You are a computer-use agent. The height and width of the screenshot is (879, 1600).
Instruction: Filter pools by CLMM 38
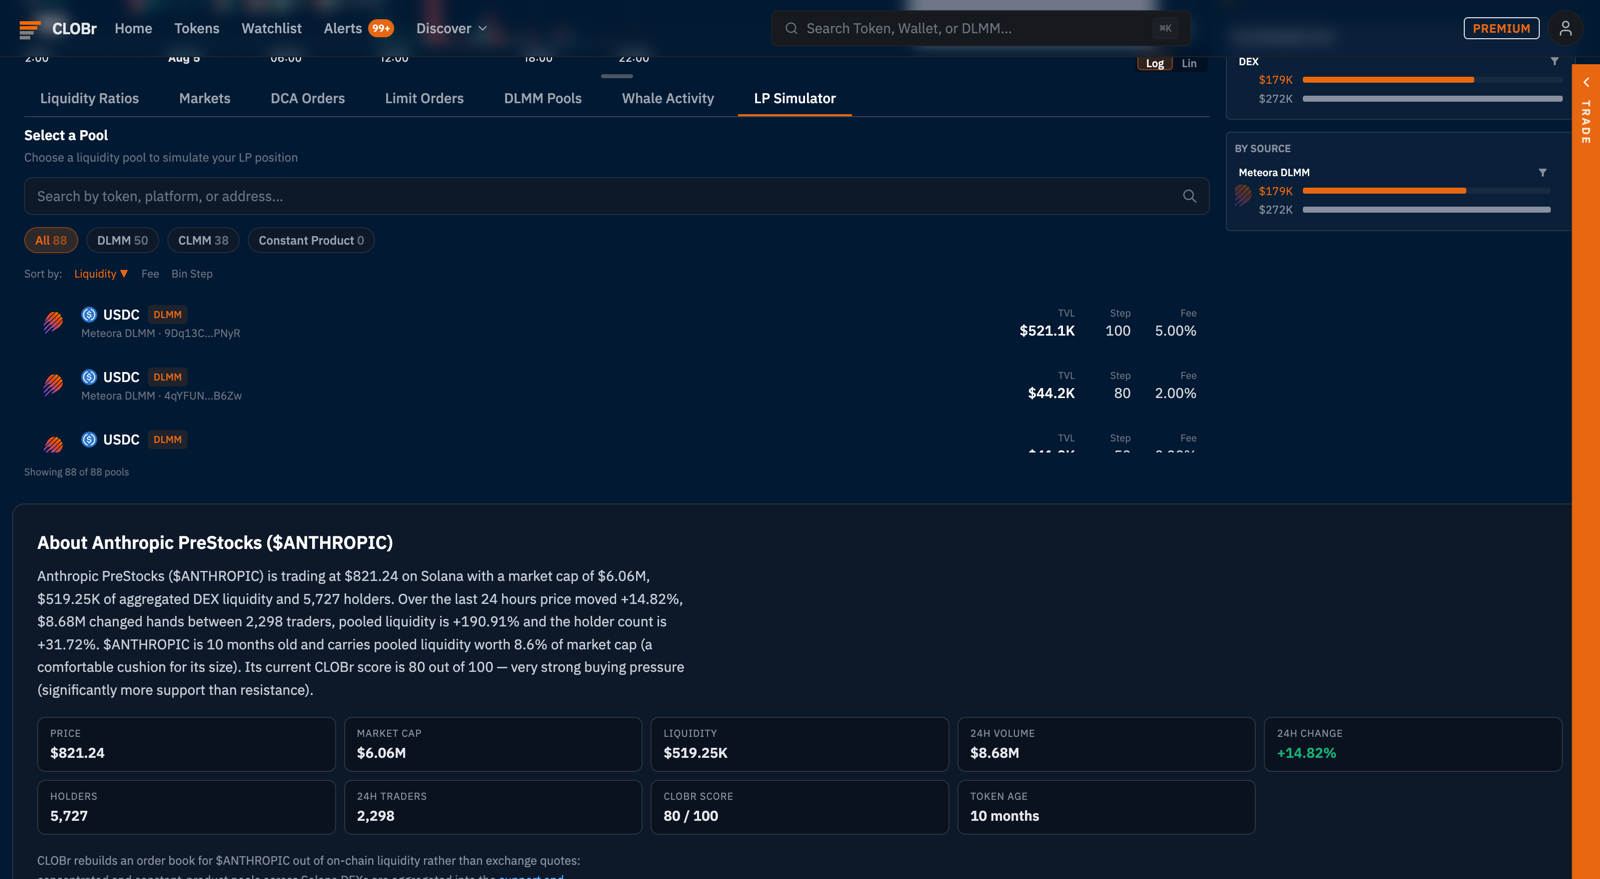(x=203, y=240)
